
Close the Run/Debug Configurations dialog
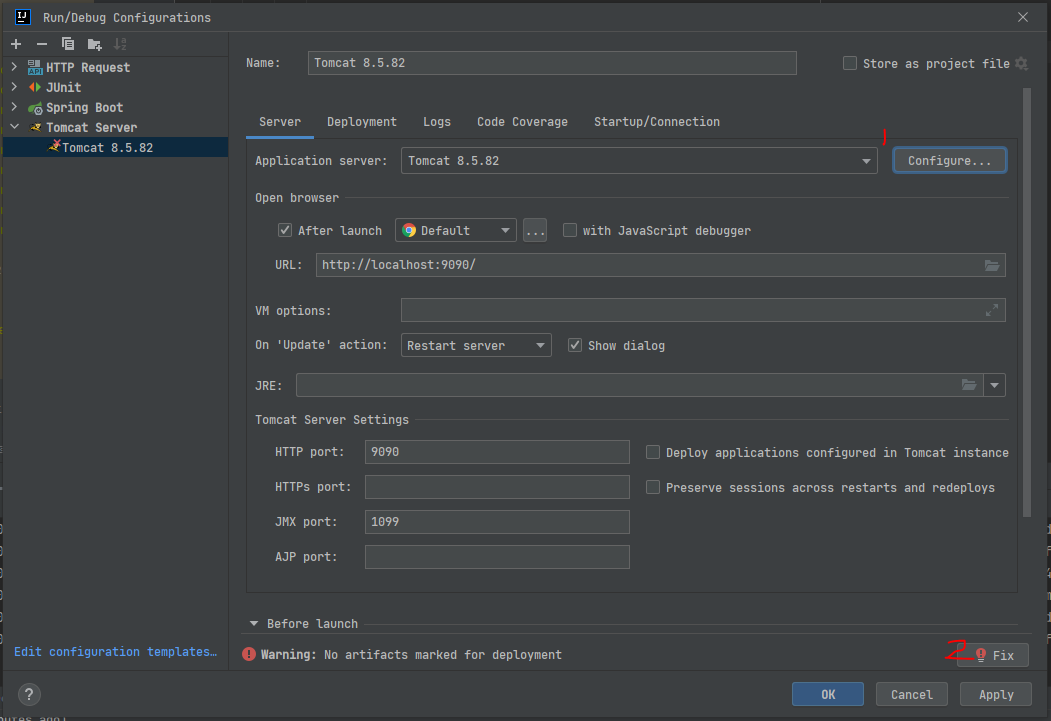pyautogui.click(x=1023, y=17)
